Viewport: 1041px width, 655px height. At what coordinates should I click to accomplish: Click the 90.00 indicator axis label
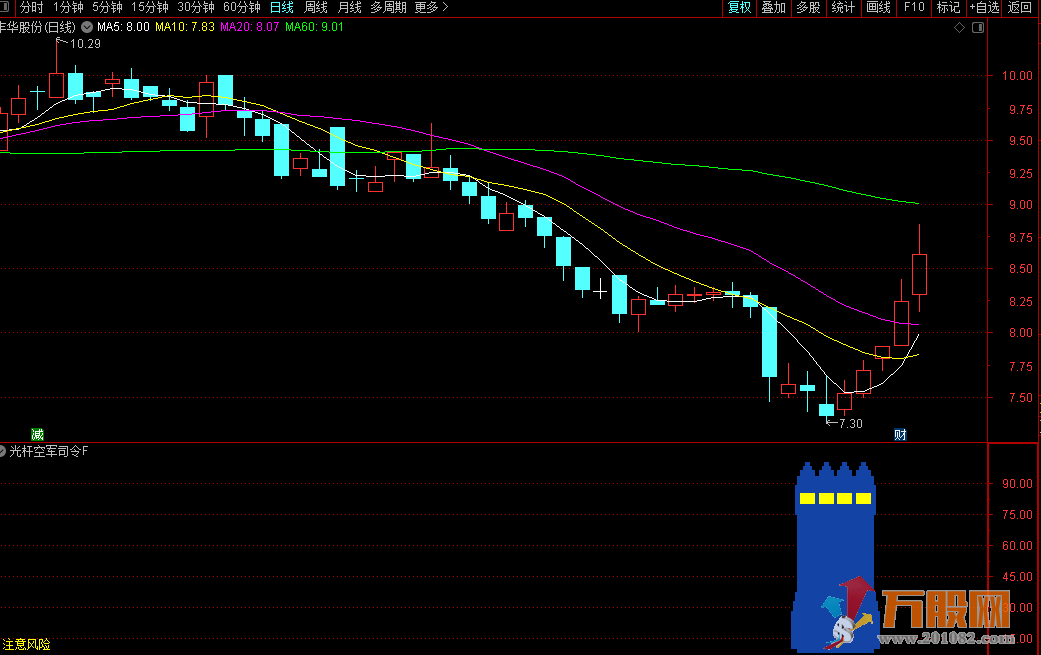coord(1017,484)
